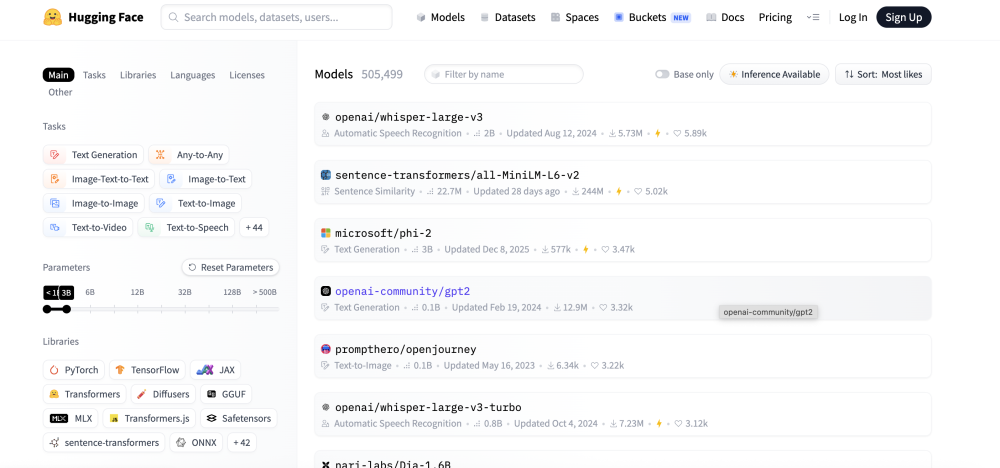This screenshot has width=1000, height=468.
Task: Click the Text-to-Speech task icon
Action: pos(149,227)
